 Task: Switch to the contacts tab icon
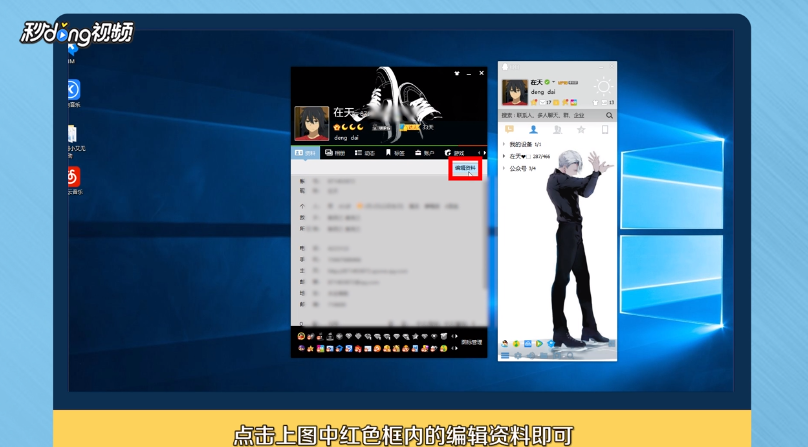click(533, 129)
